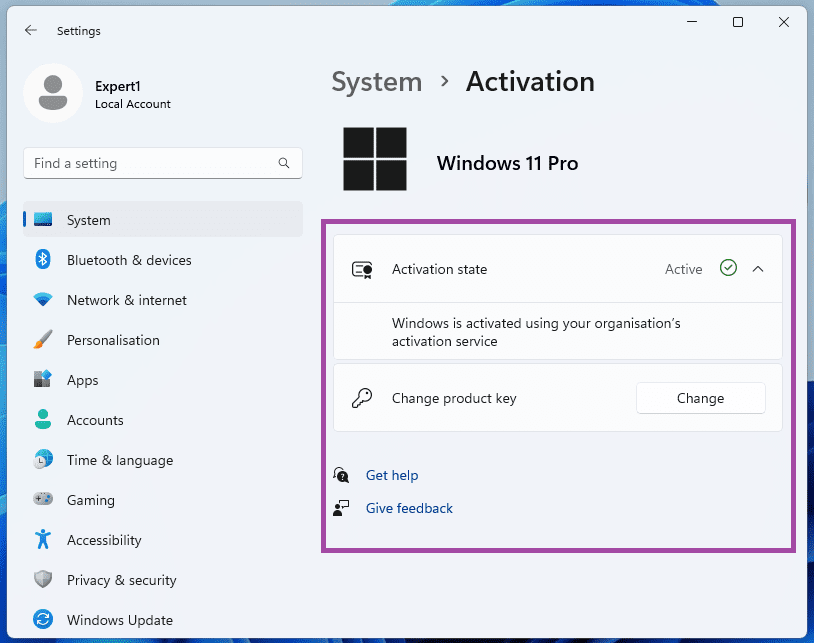The height and width of the screenshot is (643, 814).
Task: Click the Gaming controller icon
Action: [x=43, y=499]
